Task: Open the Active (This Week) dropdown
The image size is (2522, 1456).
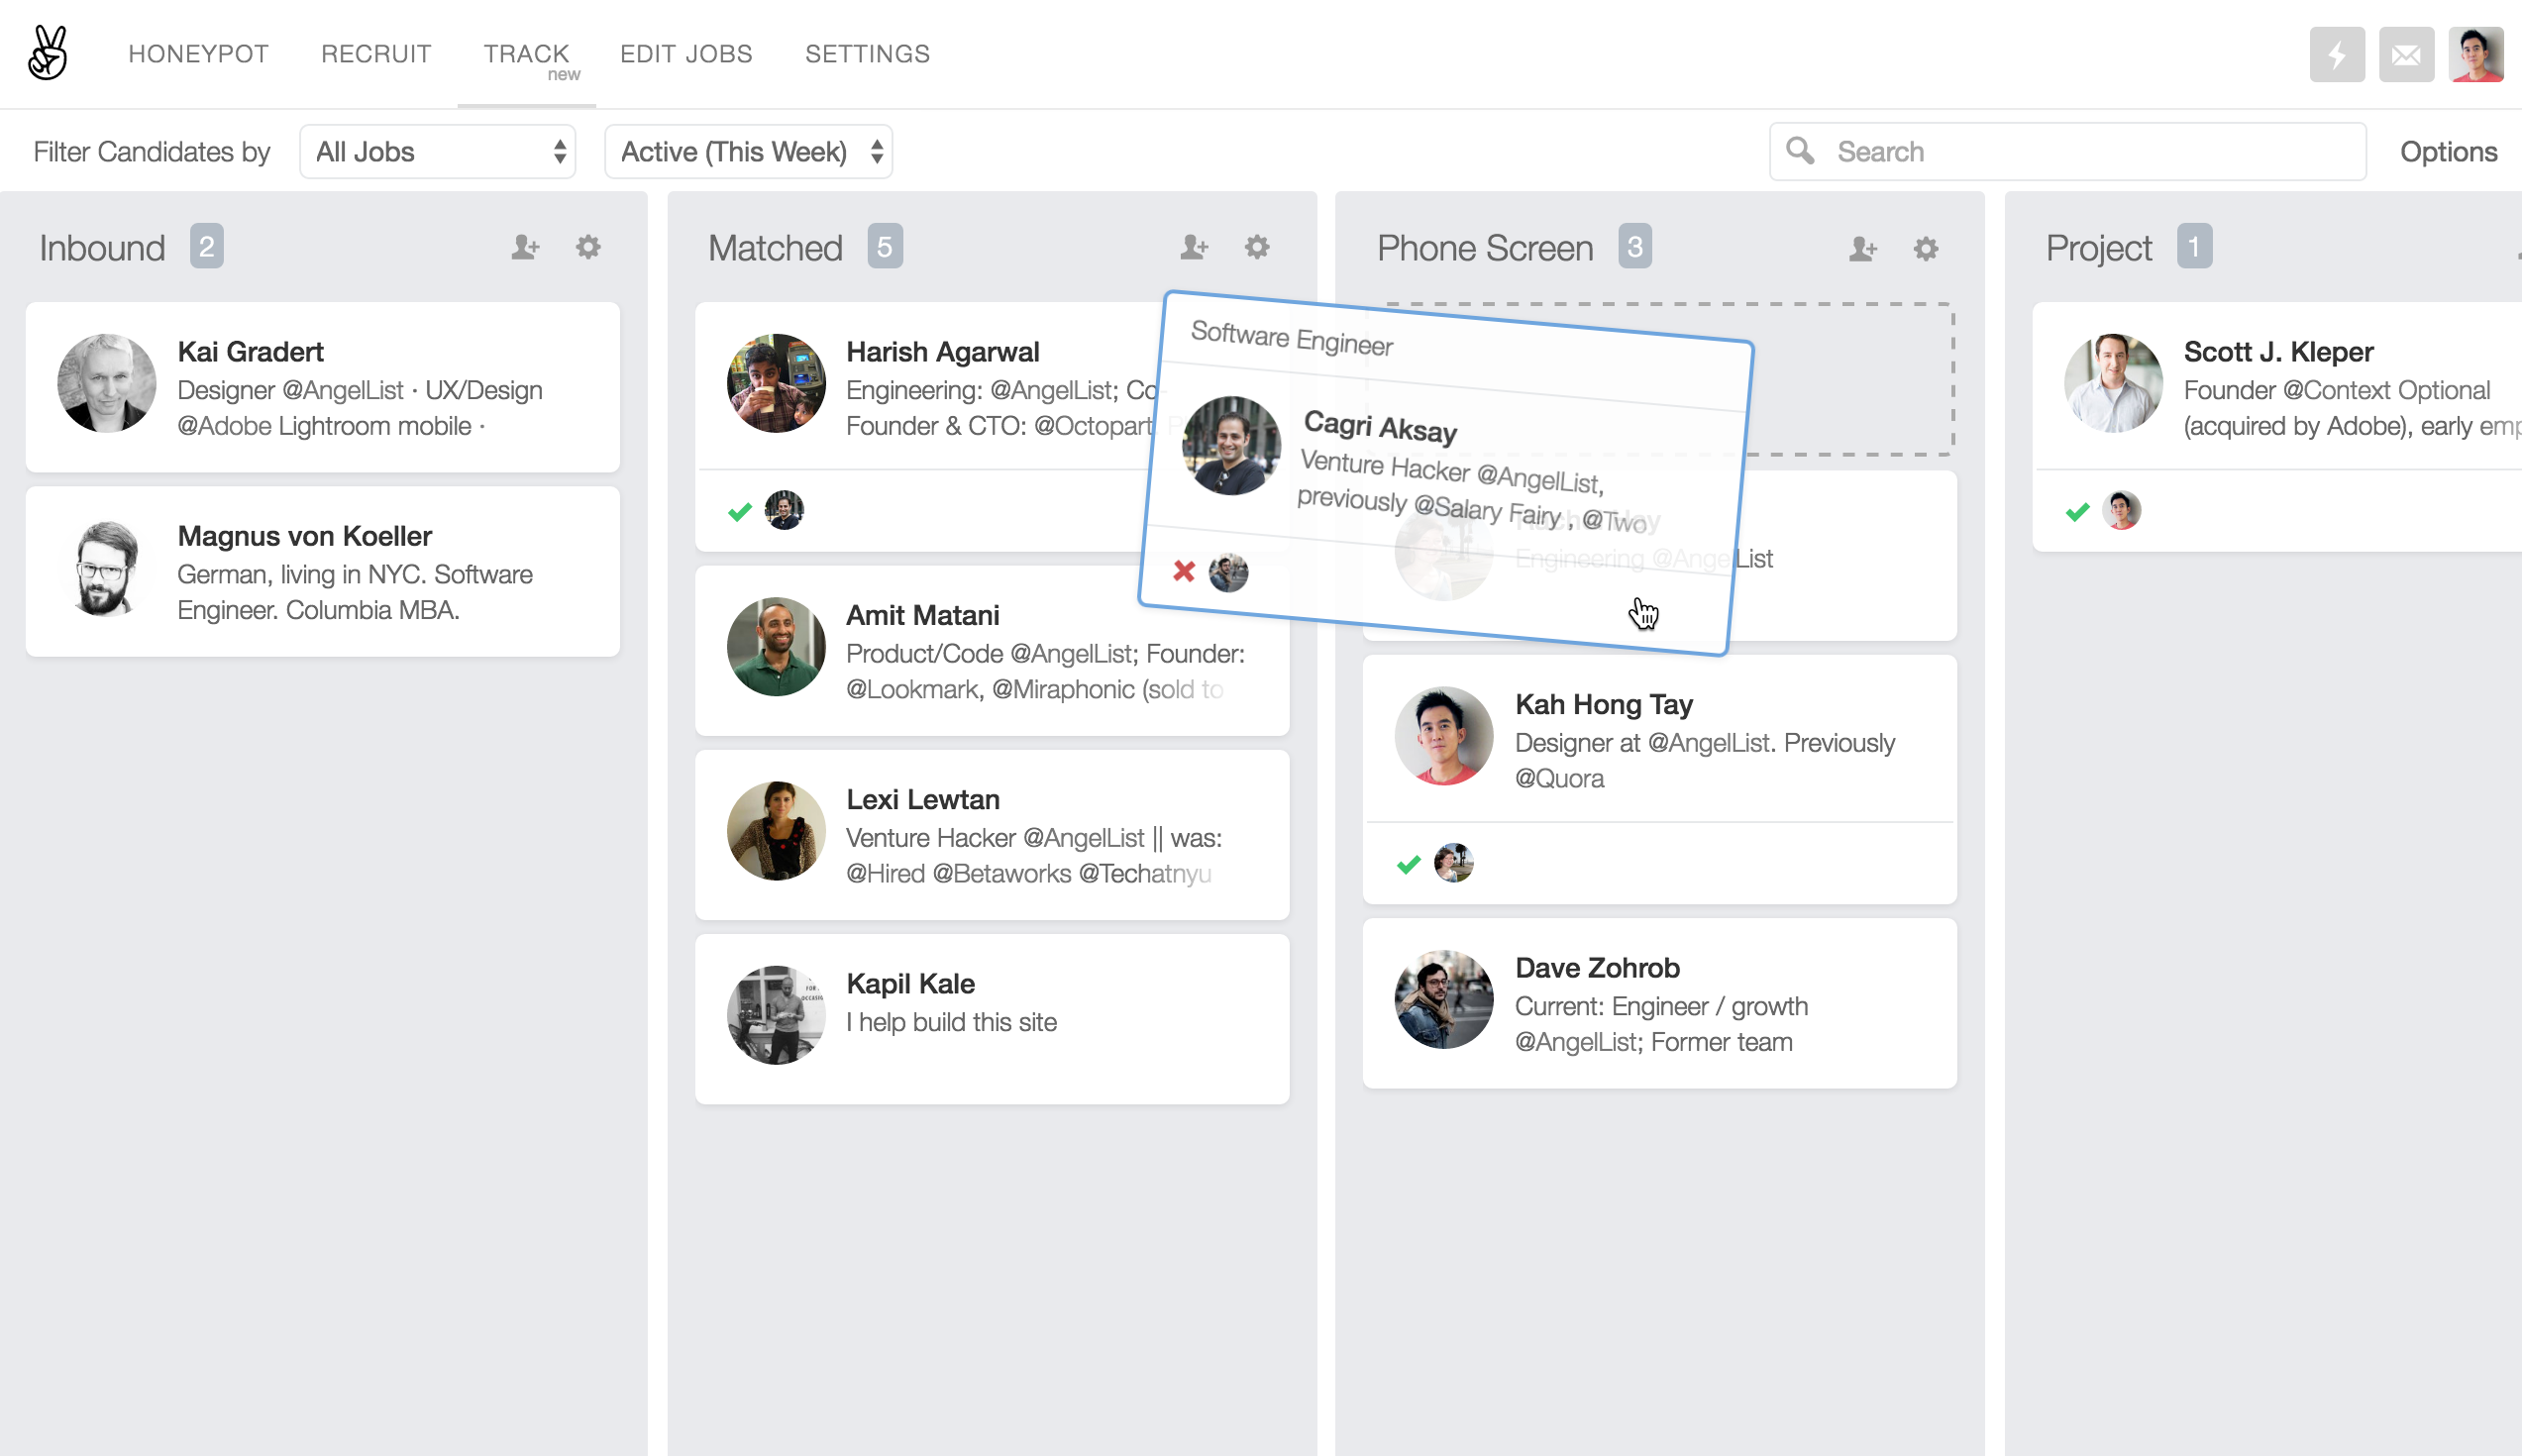Action: coord(749,152)
